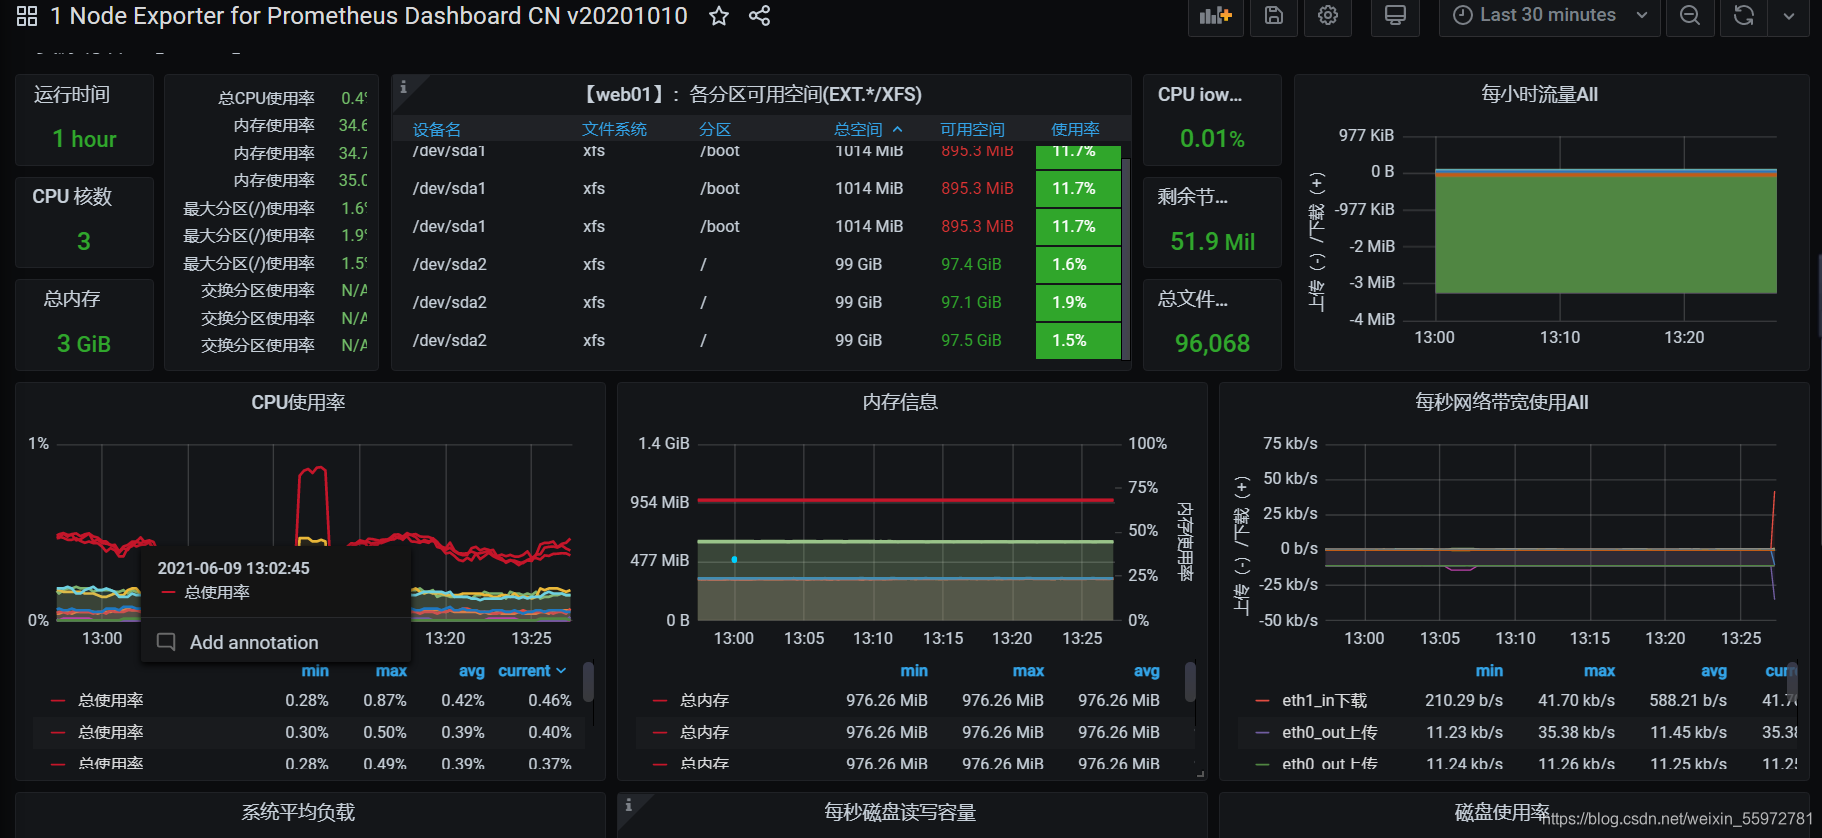Sort bandwidth legend by avg column
The height and width of the screenshot is (838, 1822).
[x=1714, y=671]
